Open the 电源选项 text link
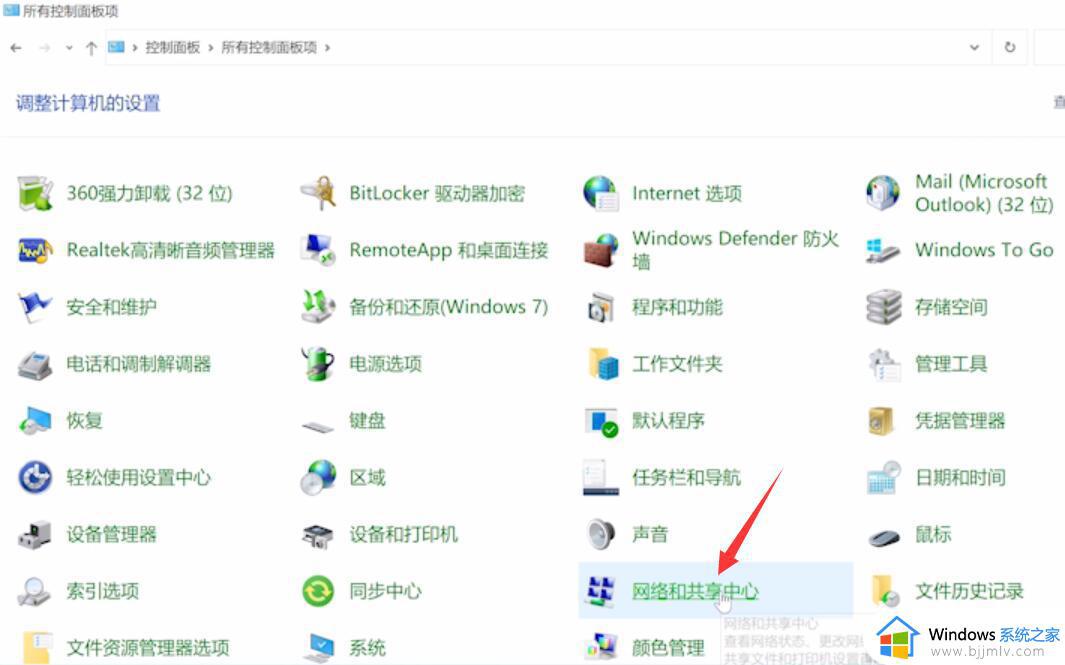 tap(385, 364)
